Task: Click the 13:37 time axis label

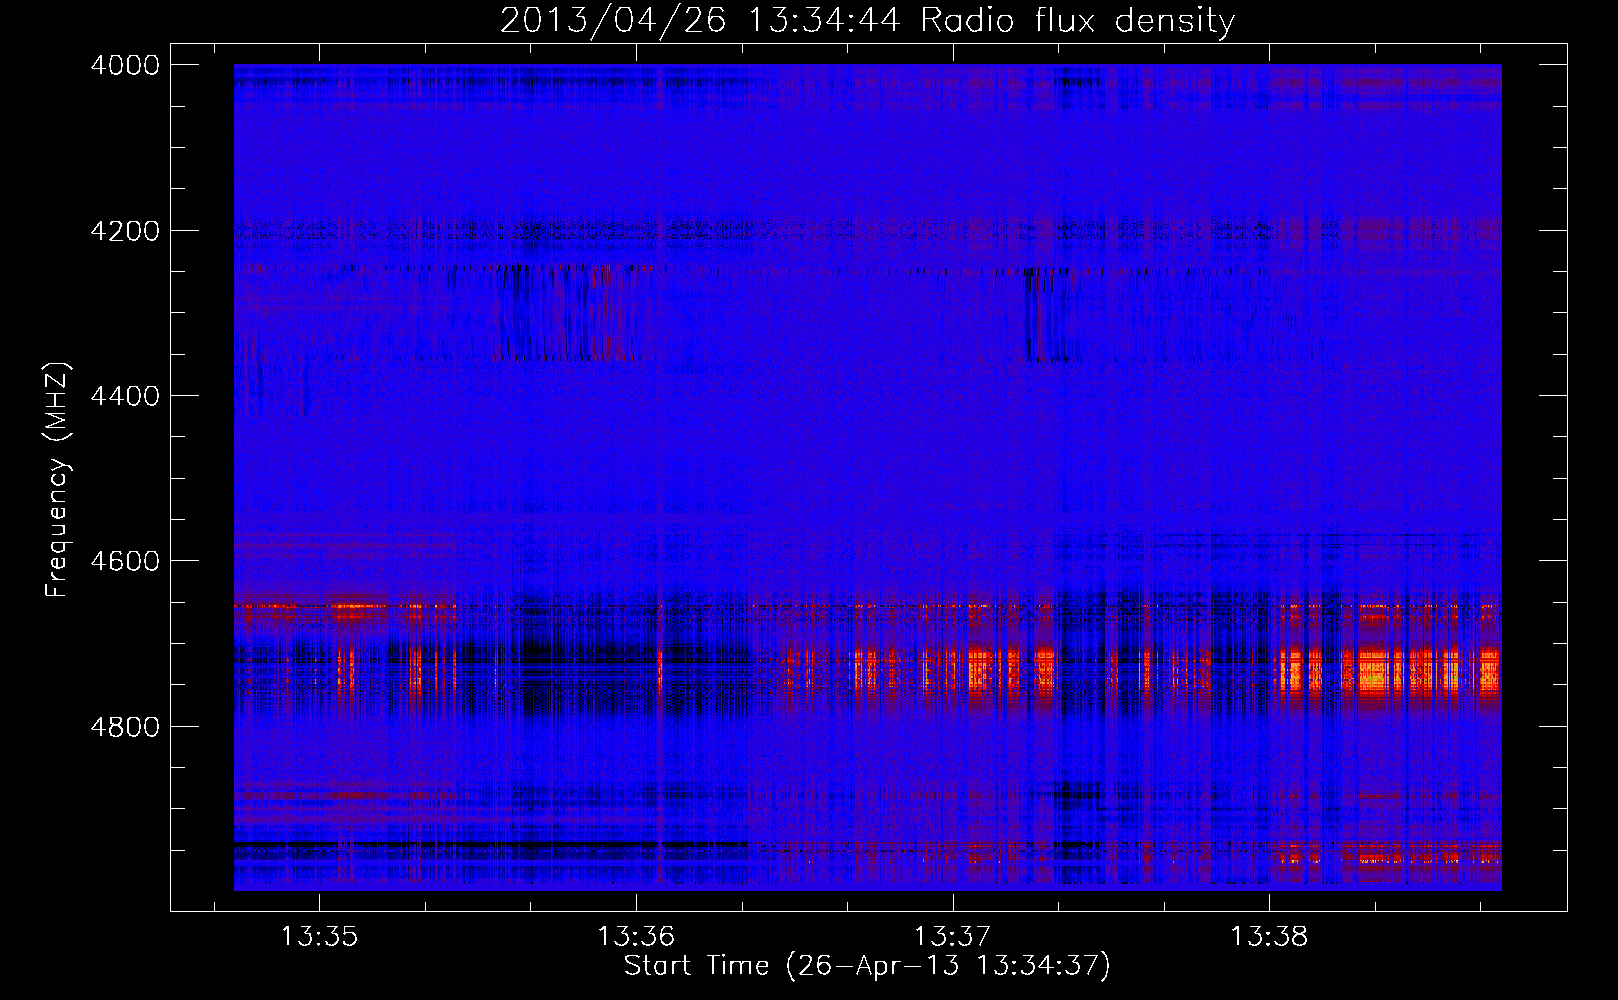Action: pyautogui.click(x=952, y=937)
